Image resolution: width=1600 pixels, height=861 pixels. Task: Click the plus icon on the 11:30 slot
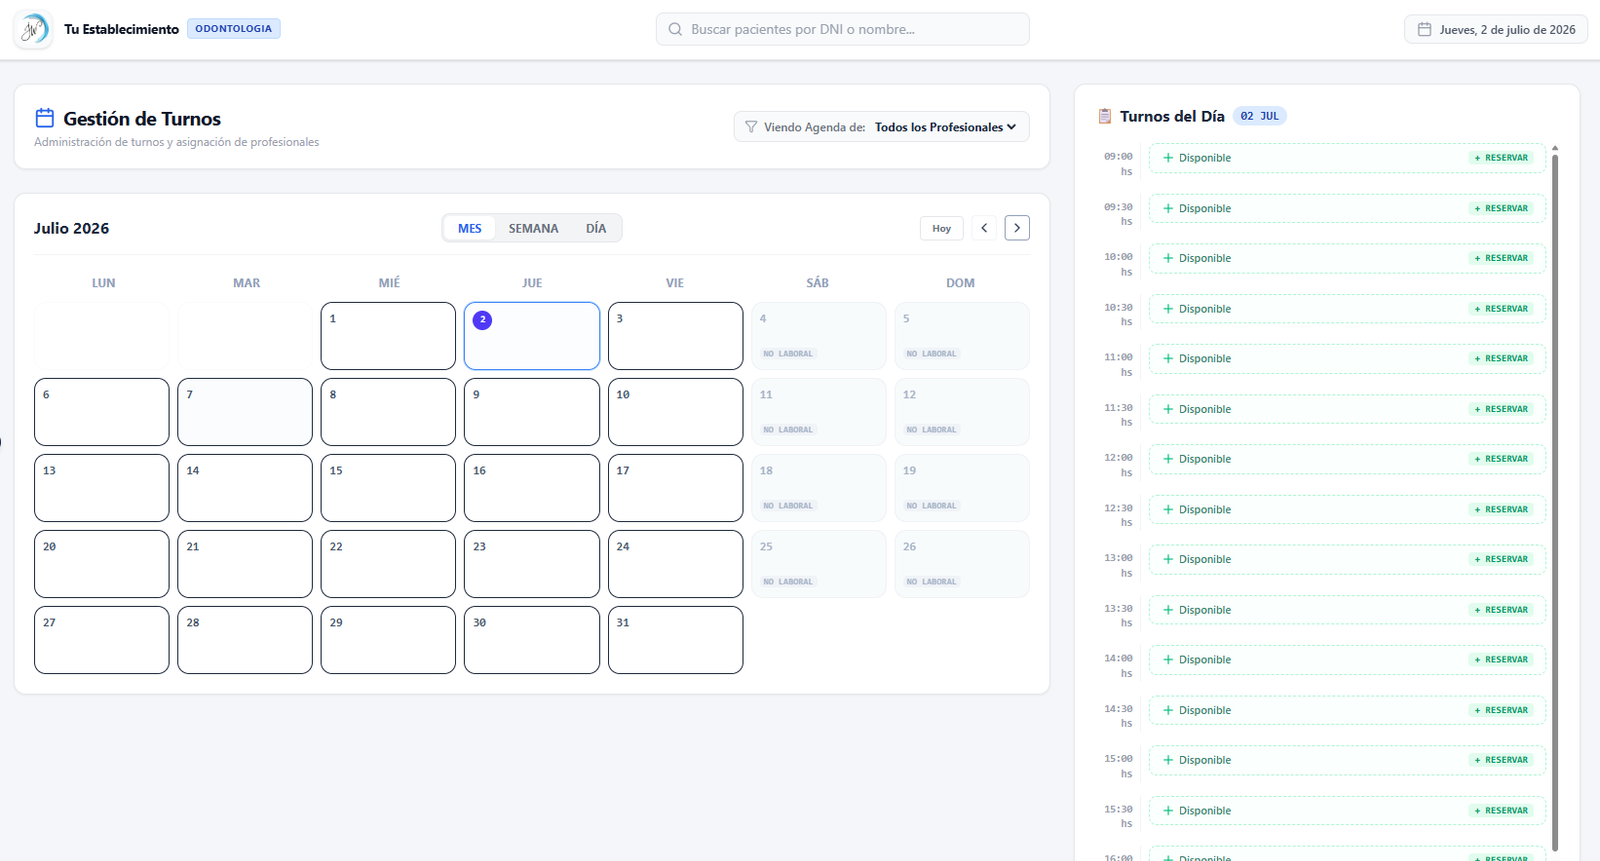1168,409
